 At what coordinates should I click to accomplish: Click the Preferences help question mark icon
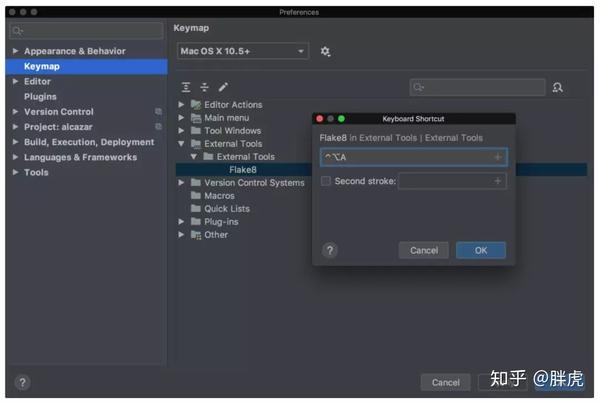tap(22, 383)
